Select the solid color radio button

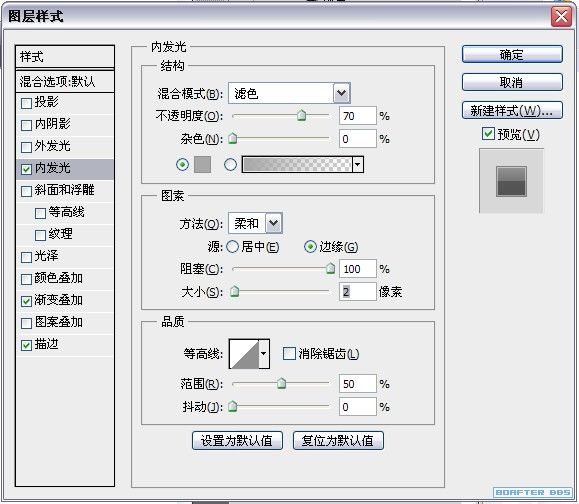[182, 164]
